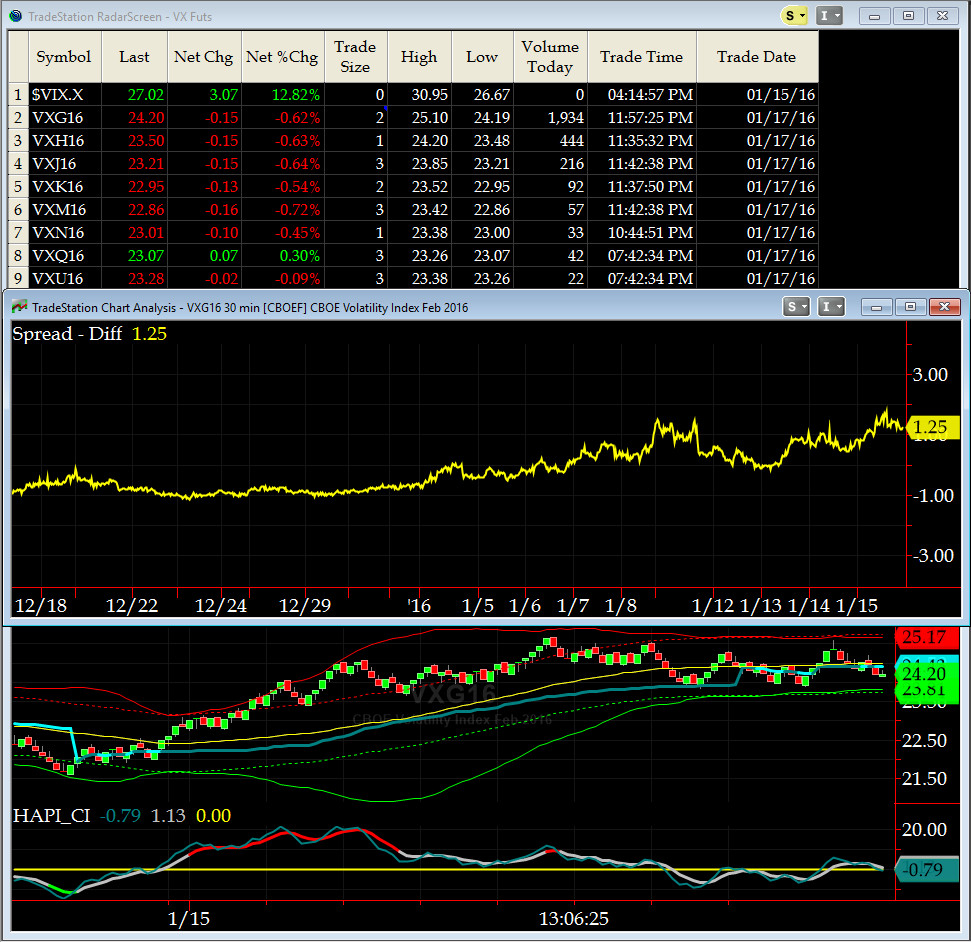Click the HAPI_CI indicator label
Image resolution: width=971 pixels, height=942 pixels.
pyautogui.click(x=51, y=816)
